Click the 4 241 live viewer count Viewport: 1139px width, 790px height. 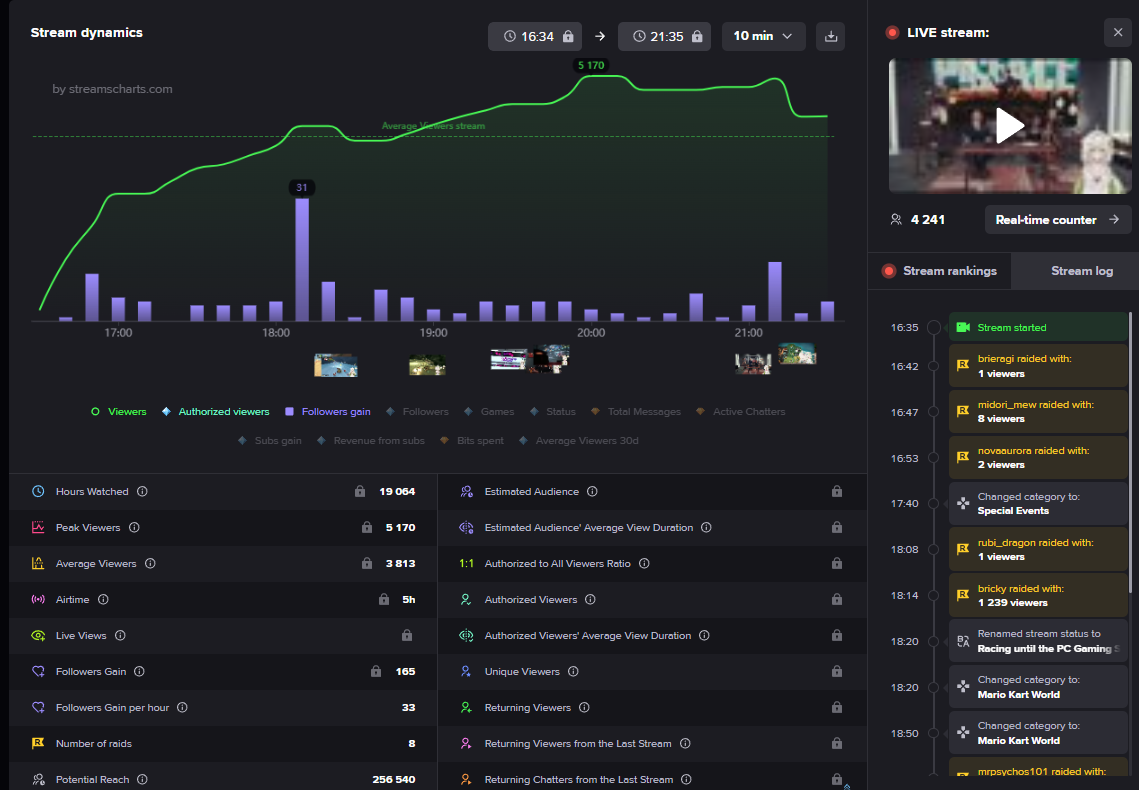(x=928, y=220)
